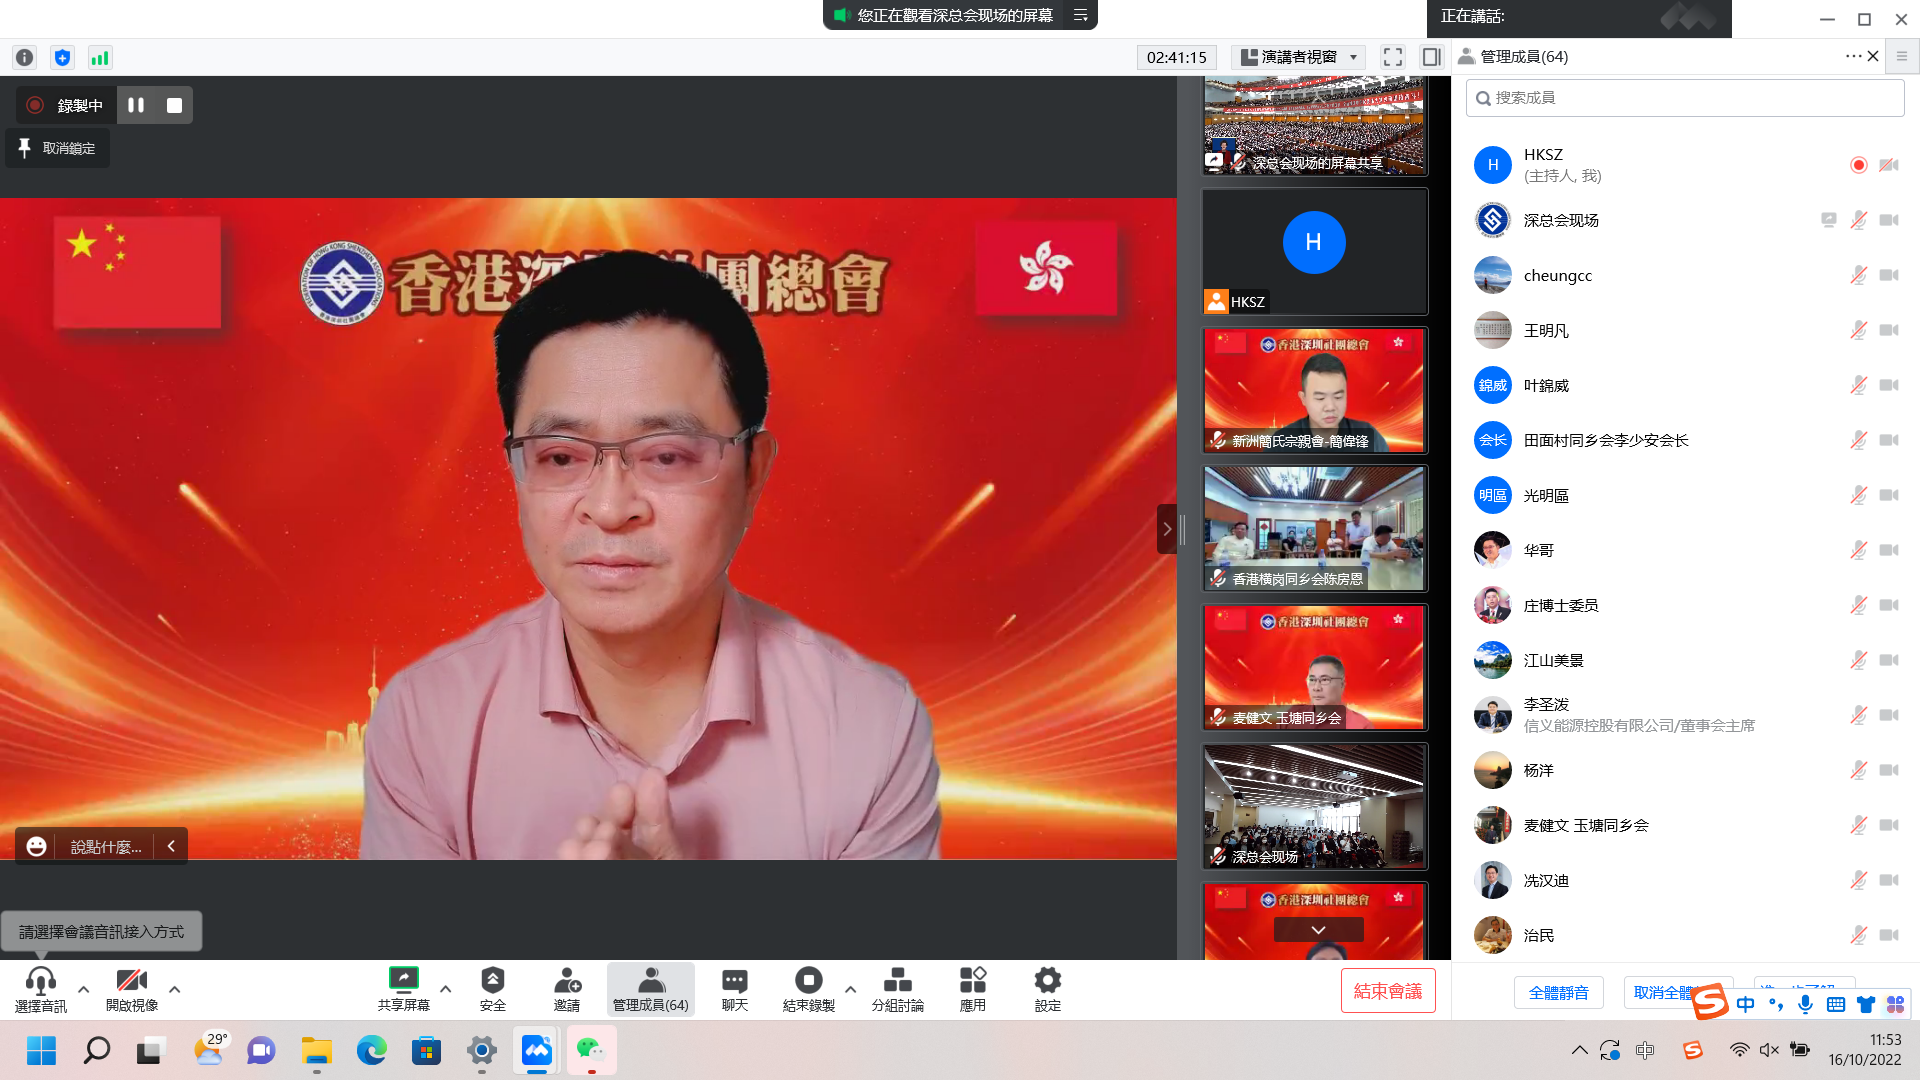
Task: Open the invite participants icon
Action: click(567, 979)
